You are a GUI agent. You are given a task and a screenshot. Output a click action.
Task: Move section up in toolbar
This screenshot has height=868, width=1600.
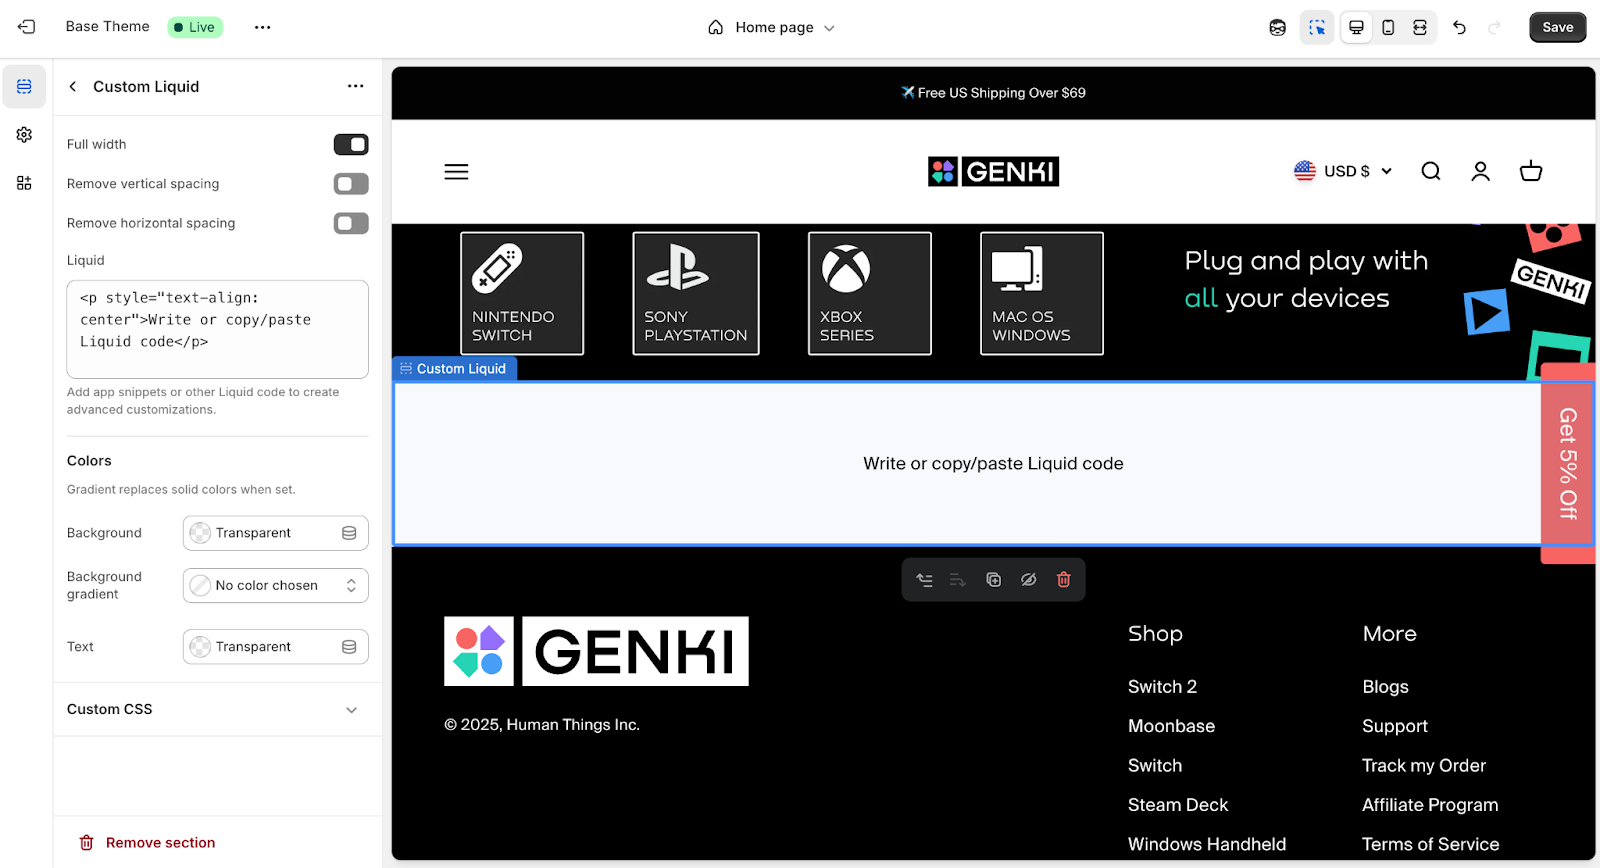[x=924, y=580]
